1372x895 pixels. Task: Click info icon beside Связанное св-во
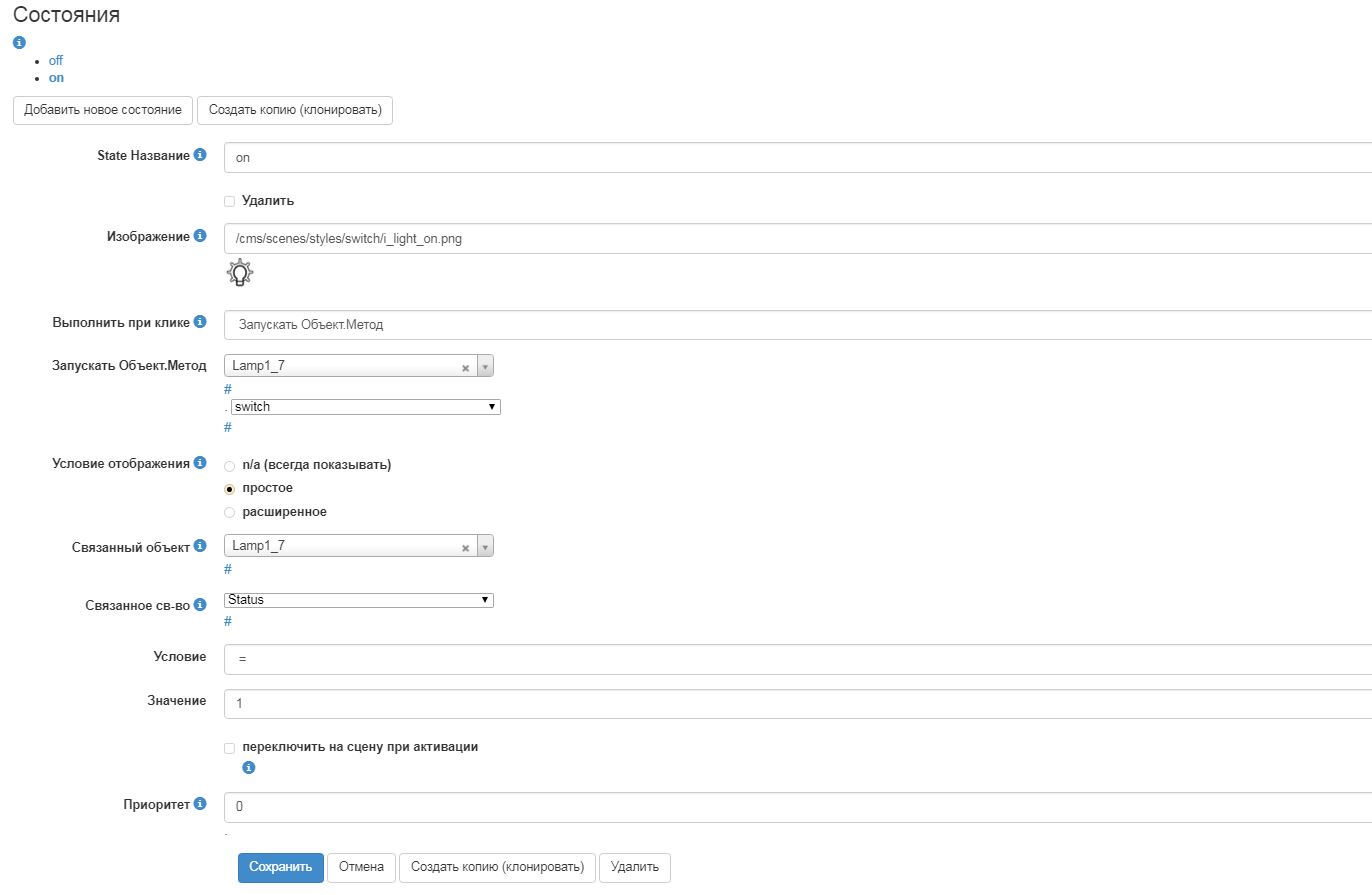pyautogui.click(x=200, y=605)
